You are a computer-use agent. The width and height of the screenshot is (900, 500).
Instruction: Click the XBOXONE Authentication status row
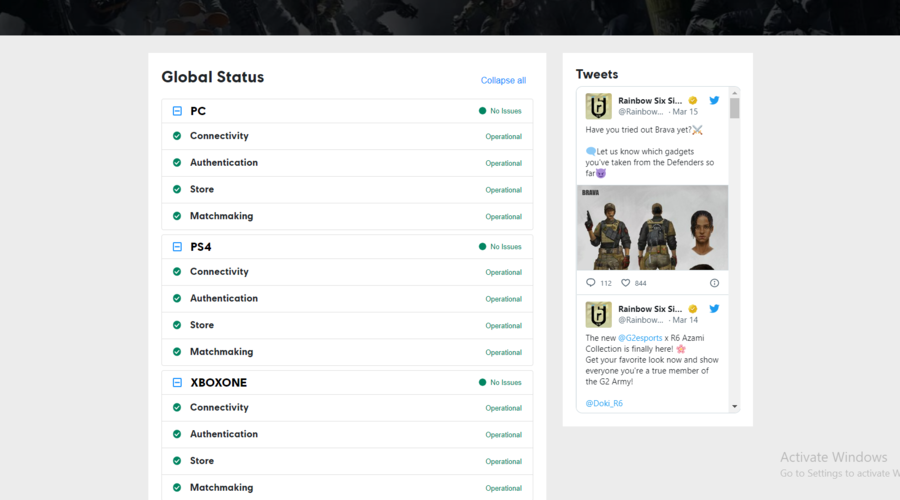click(347, 434)
